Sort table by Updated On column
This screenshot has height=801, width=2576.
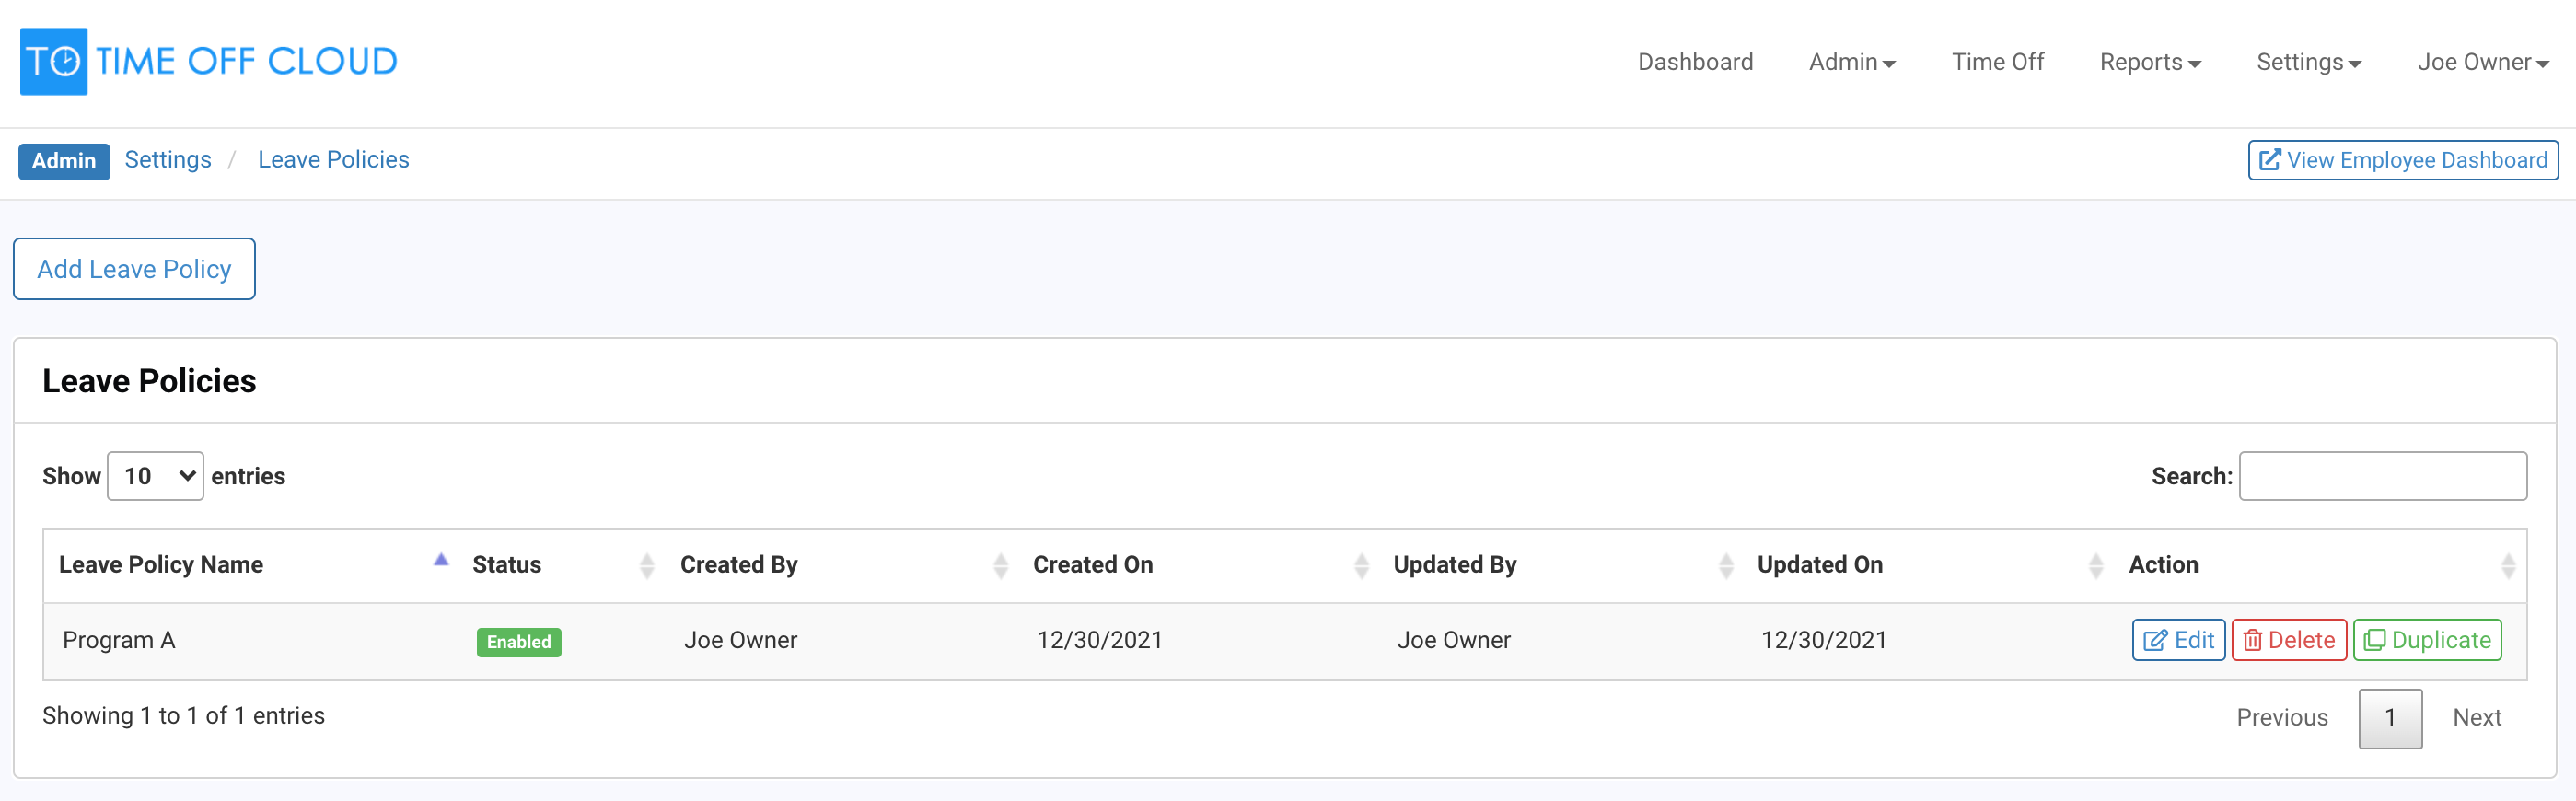1929,565
